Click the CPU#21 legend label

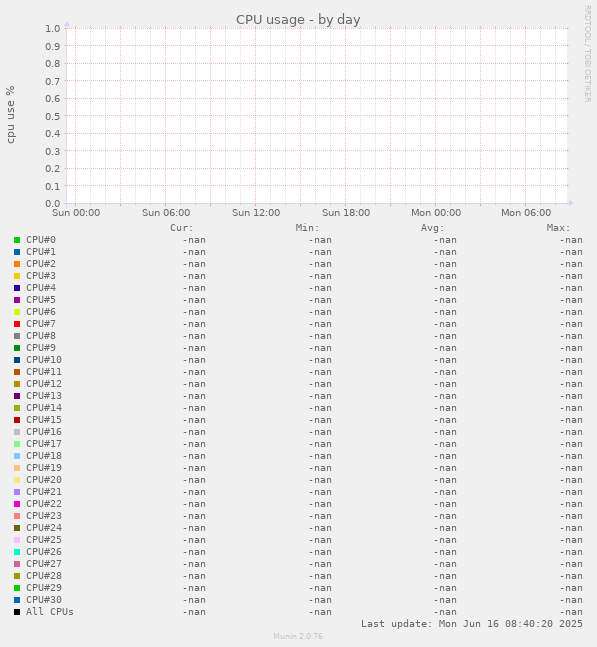point(44,492)
